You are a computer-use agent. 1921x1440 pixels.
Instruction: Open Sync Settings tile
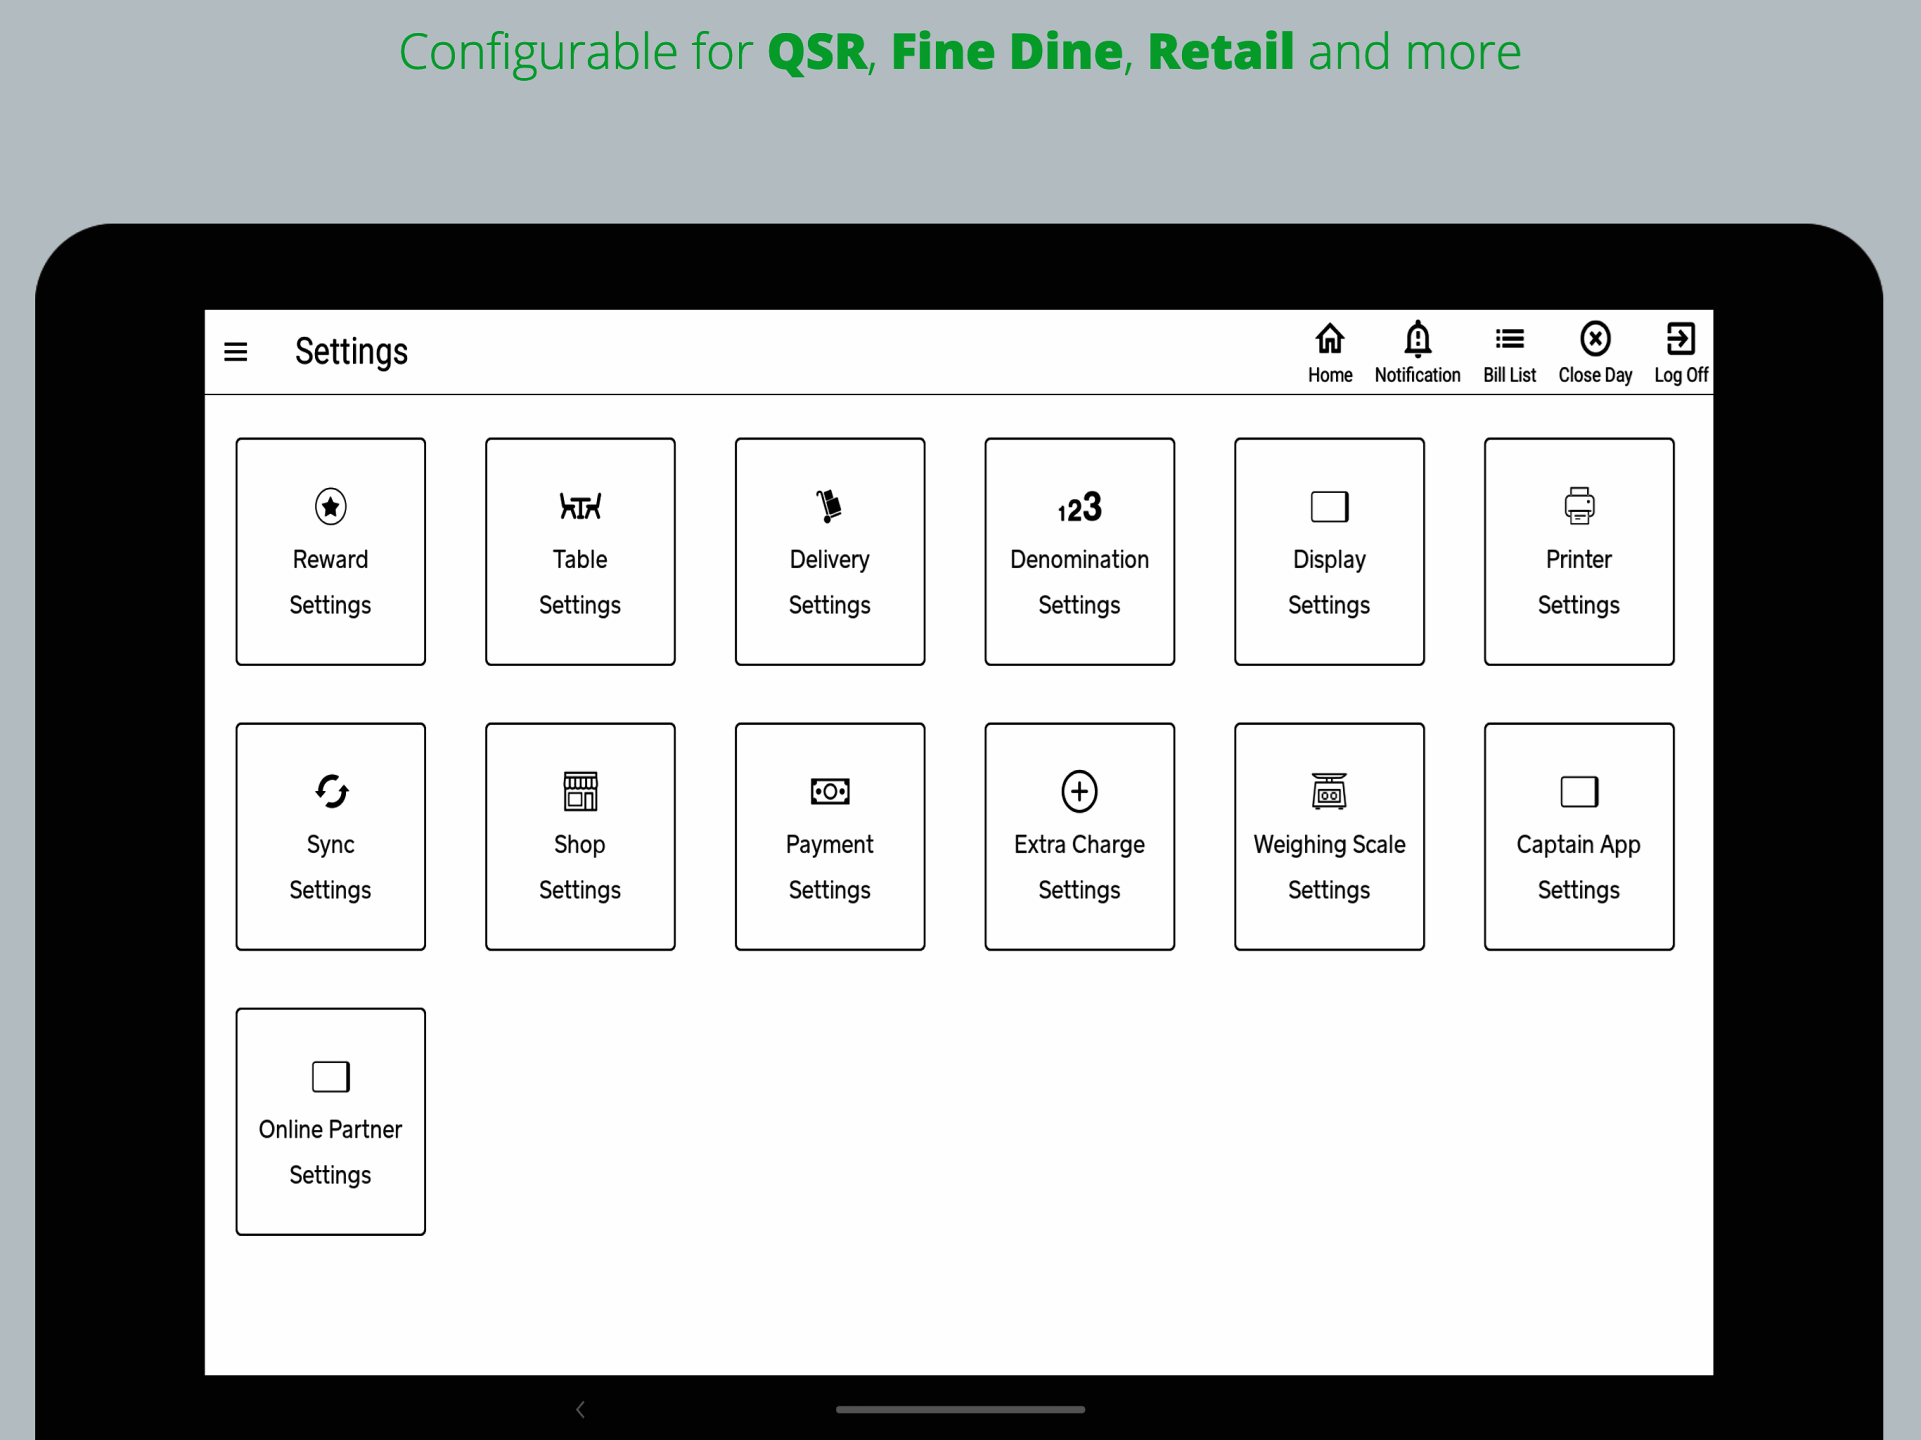point(331,837)
